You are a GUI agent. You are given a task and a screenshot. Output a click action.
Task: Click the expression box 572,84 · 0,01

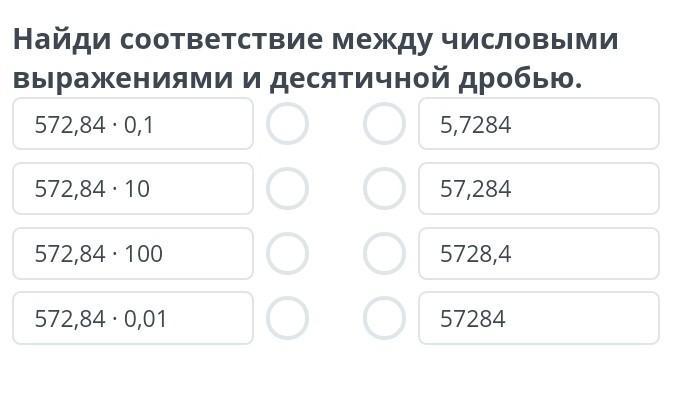click(x=133, y=318)
